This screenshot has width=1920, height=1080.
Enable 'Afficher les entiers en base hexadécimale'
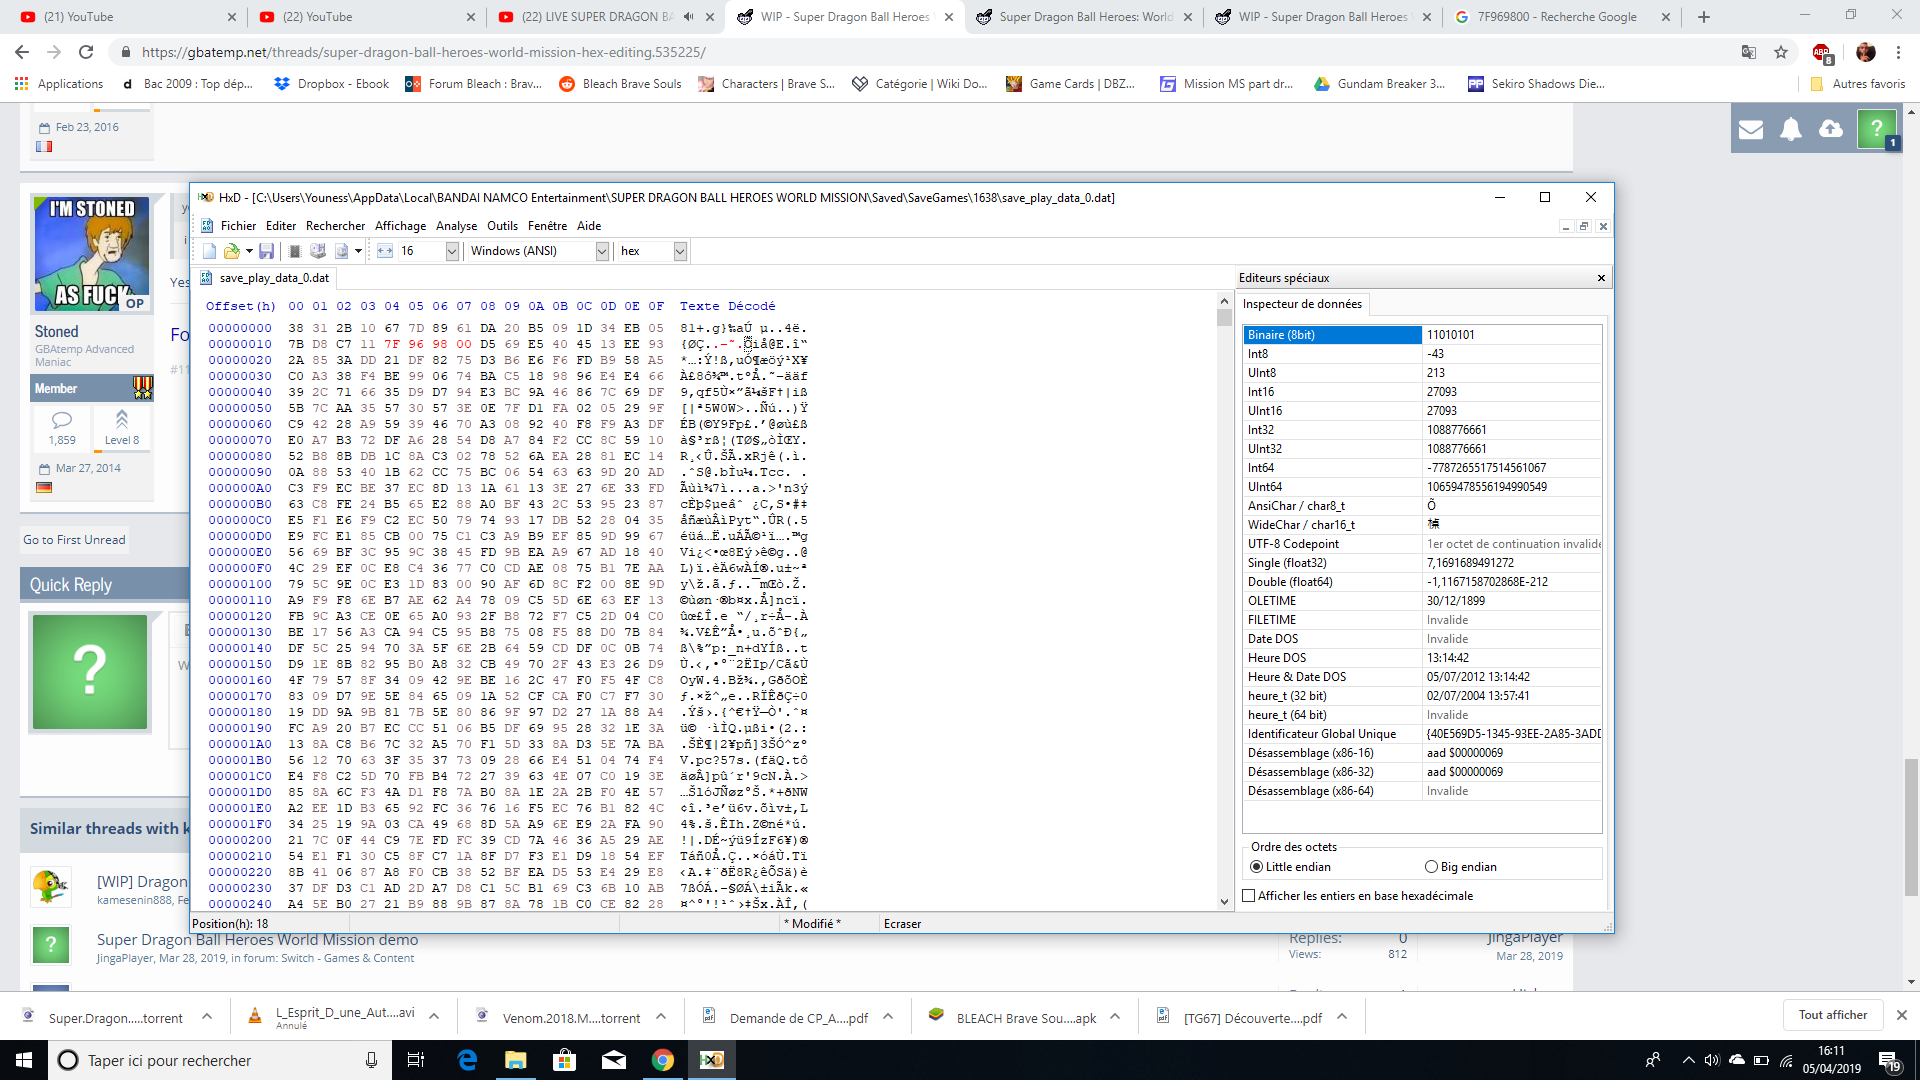pyautogui.click(x=1248, y=896)
